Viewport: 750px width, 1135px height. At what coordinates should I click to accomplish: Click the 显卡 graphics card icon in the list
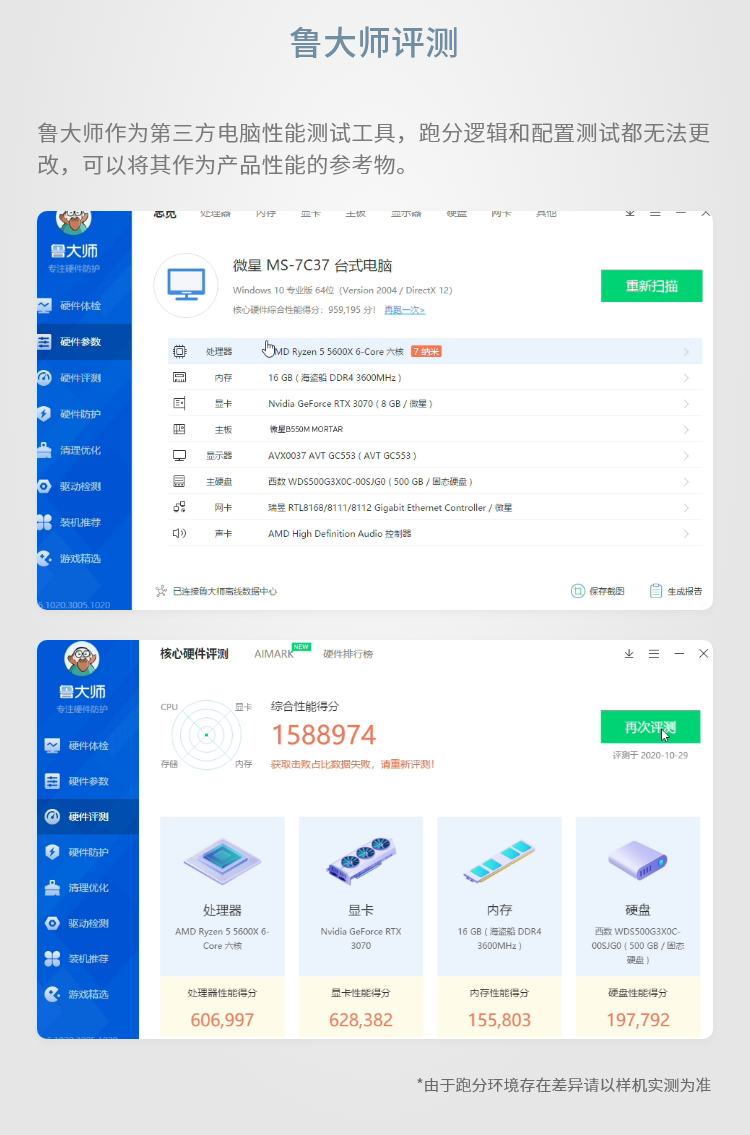[x=180, y=403]
